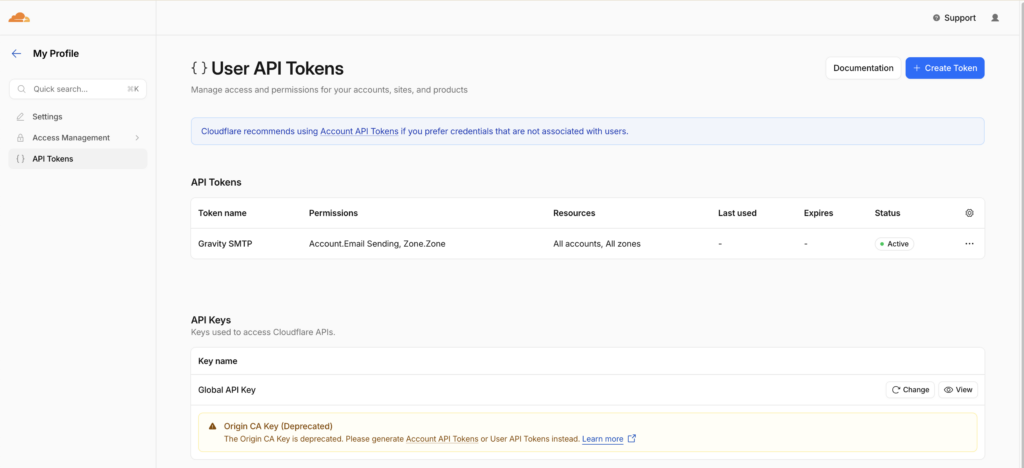The height and width of the screenshot is (468, 1024).
Task: Click the Origin CA Key (Deprecated) heading
Action: pyautogui.click(x=278, y=426)
